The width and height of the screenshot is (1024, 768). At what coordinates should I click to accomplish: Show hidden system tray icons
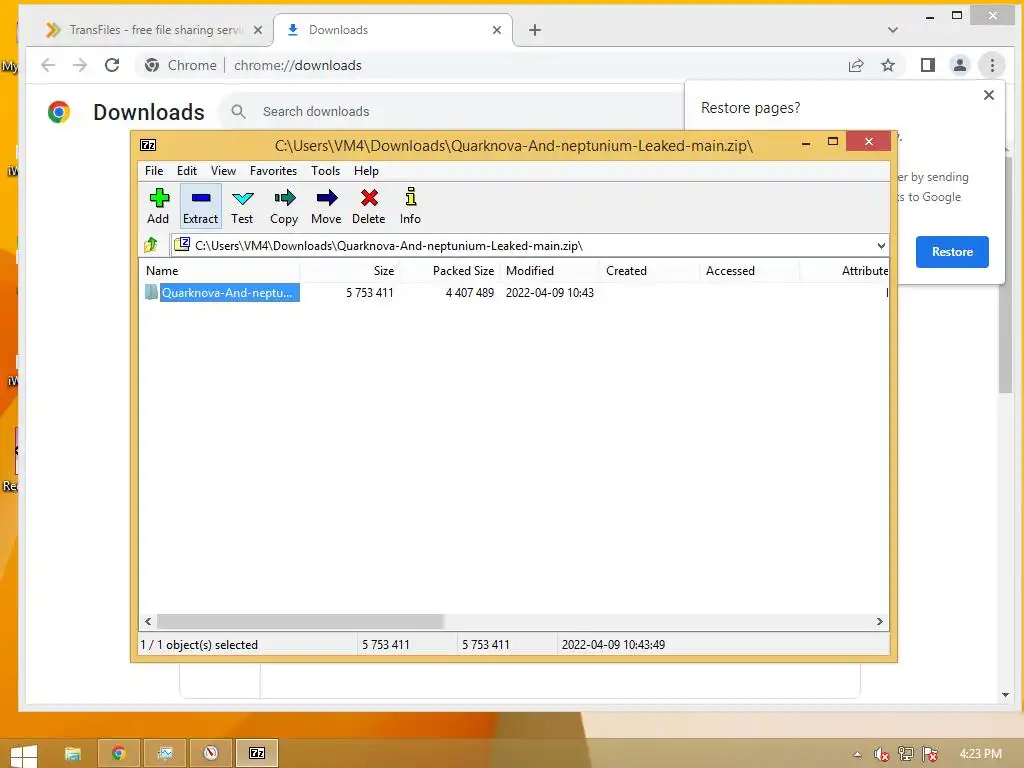pos(857,754)
